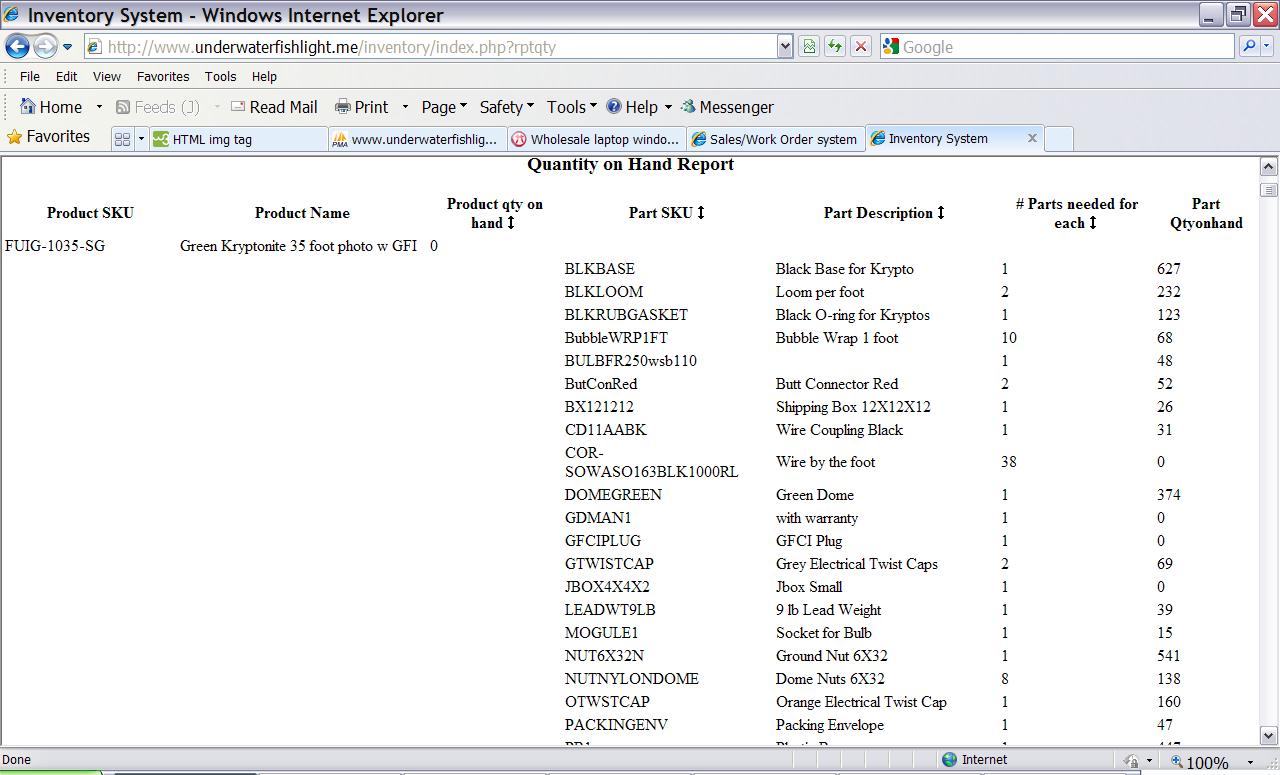Click the Home toolbar button
Image resolution: width=1280 pixels, height=775 pixels.
pyautogui.click(x=51, y=107)
